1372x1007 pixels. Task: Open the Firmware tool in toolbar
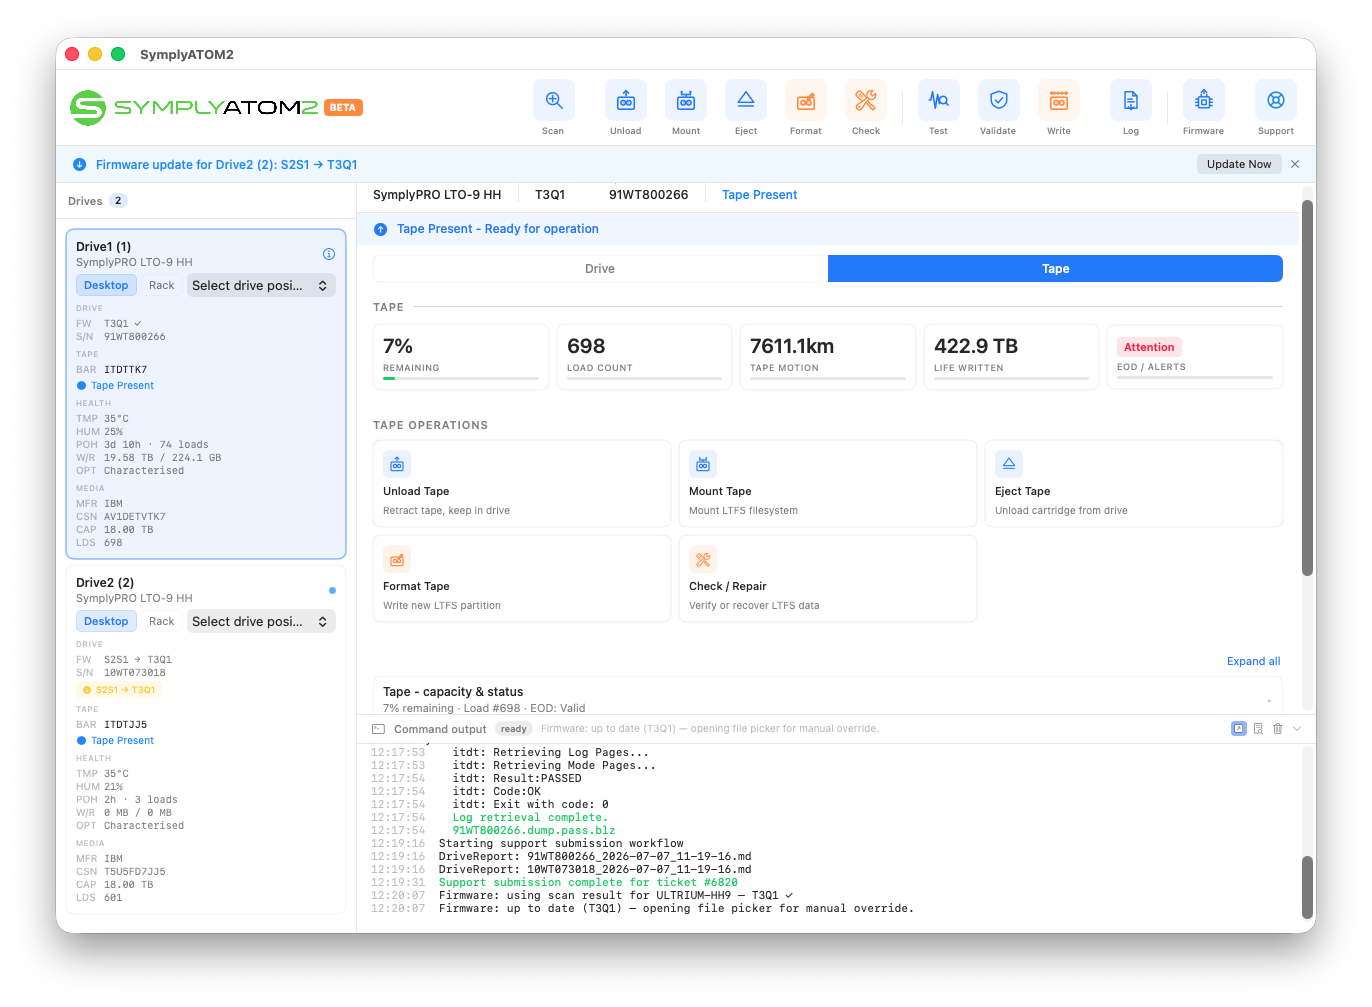point(1203,100)
